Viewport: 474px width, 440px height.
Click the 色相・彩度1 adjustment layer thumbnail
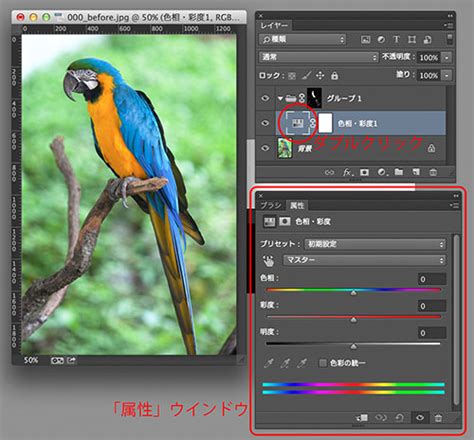coord(297,123)
